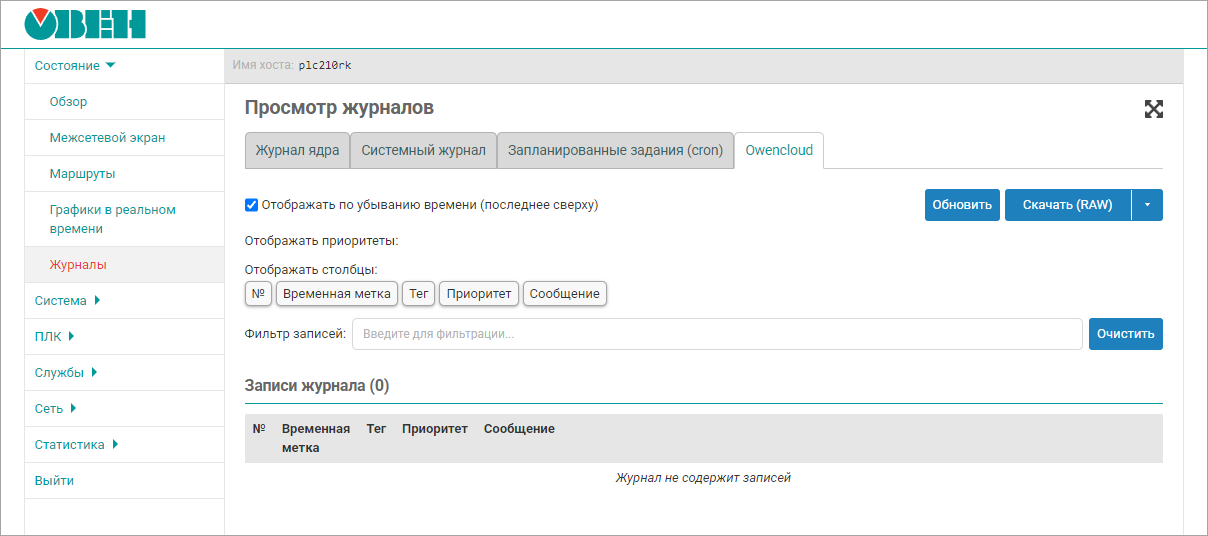Expand the Сеть menu section
Screen dimensions: 1208x536
[x=56, y=409]
